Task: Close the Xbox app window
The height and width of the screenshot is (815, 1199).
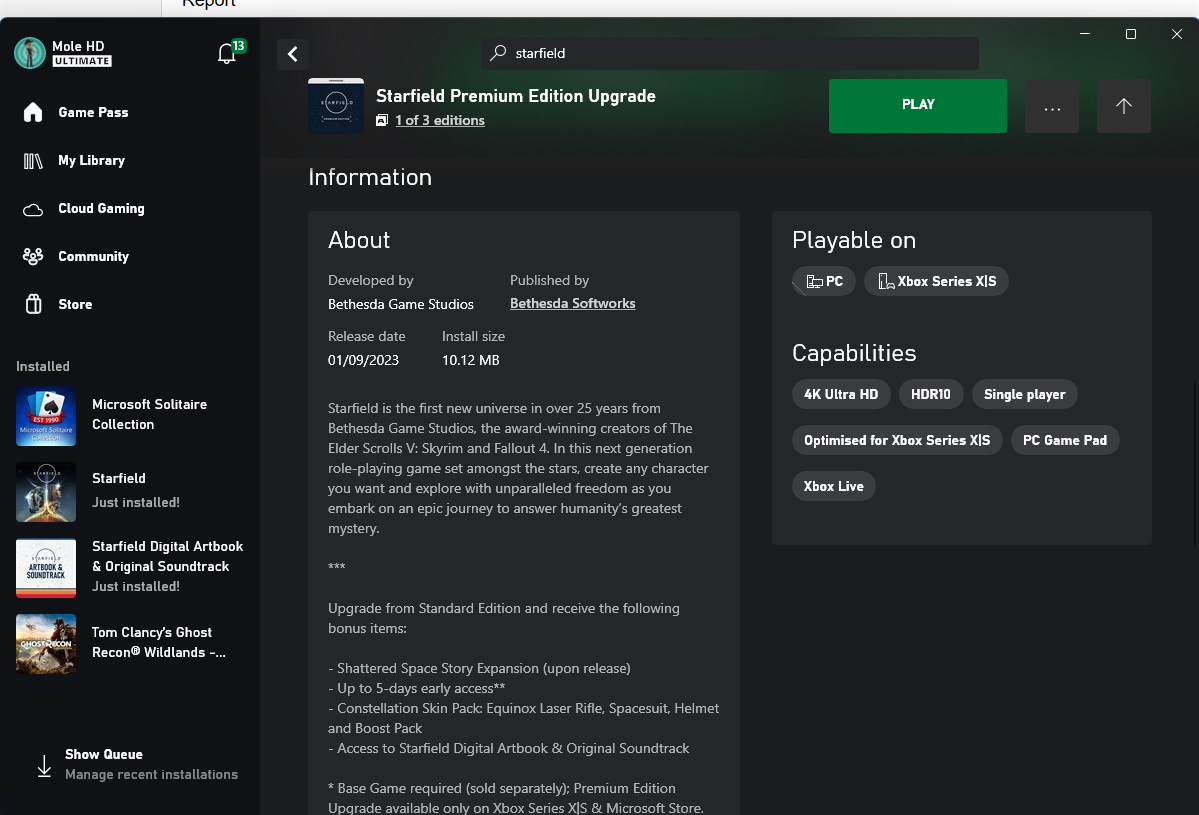Action: pos(1177,34)
